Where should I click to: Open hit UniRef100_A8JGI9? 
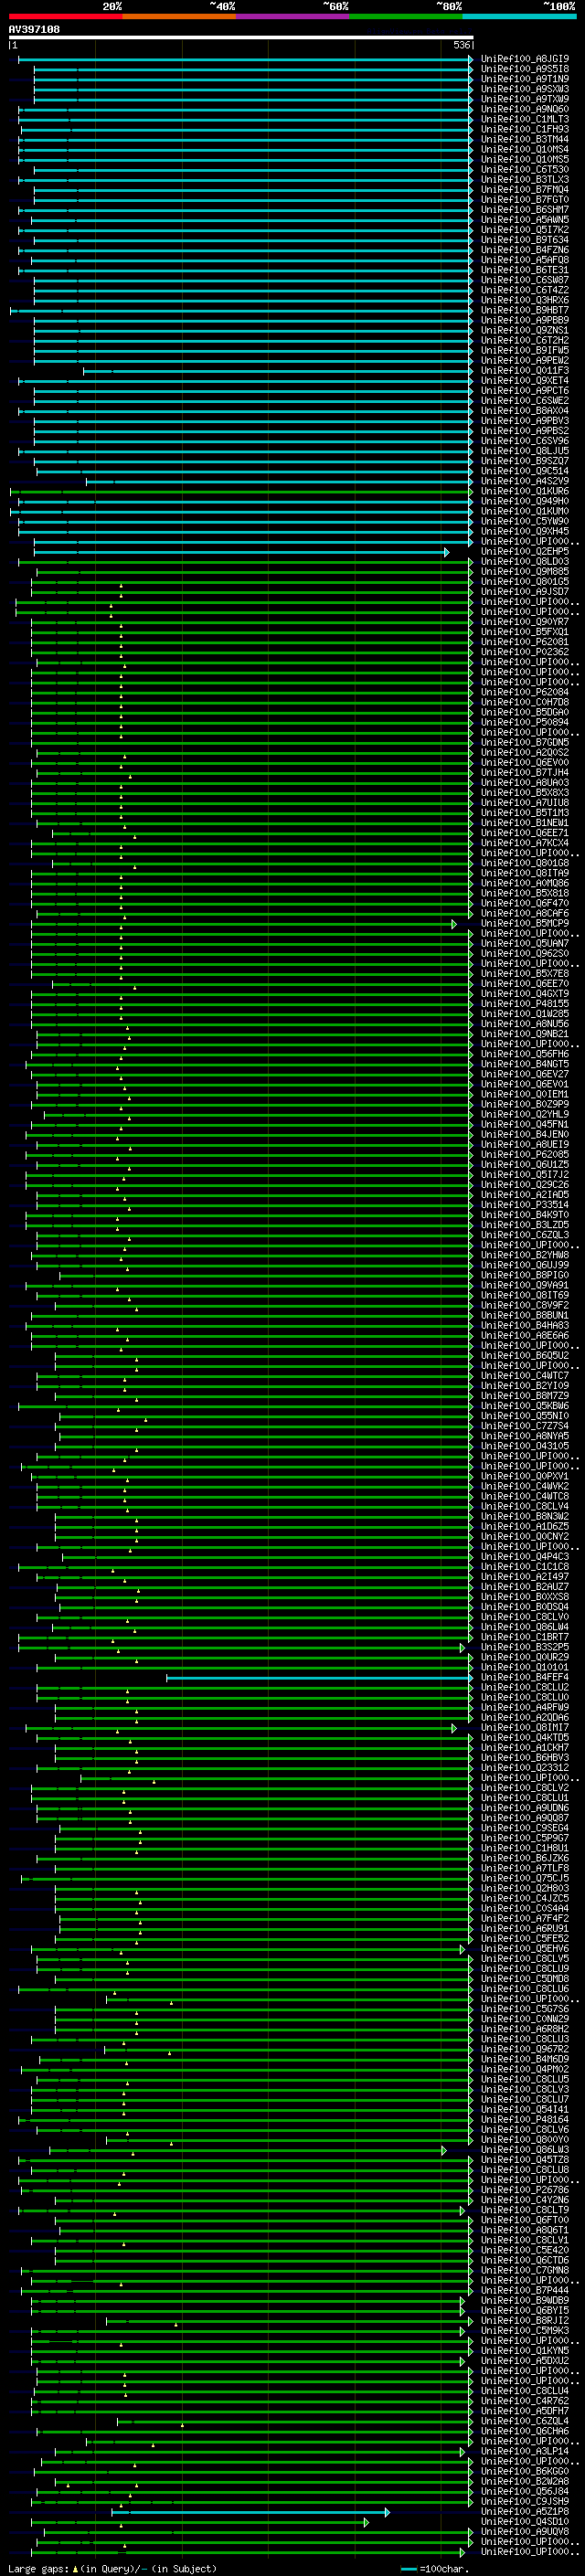click(525, 59)
